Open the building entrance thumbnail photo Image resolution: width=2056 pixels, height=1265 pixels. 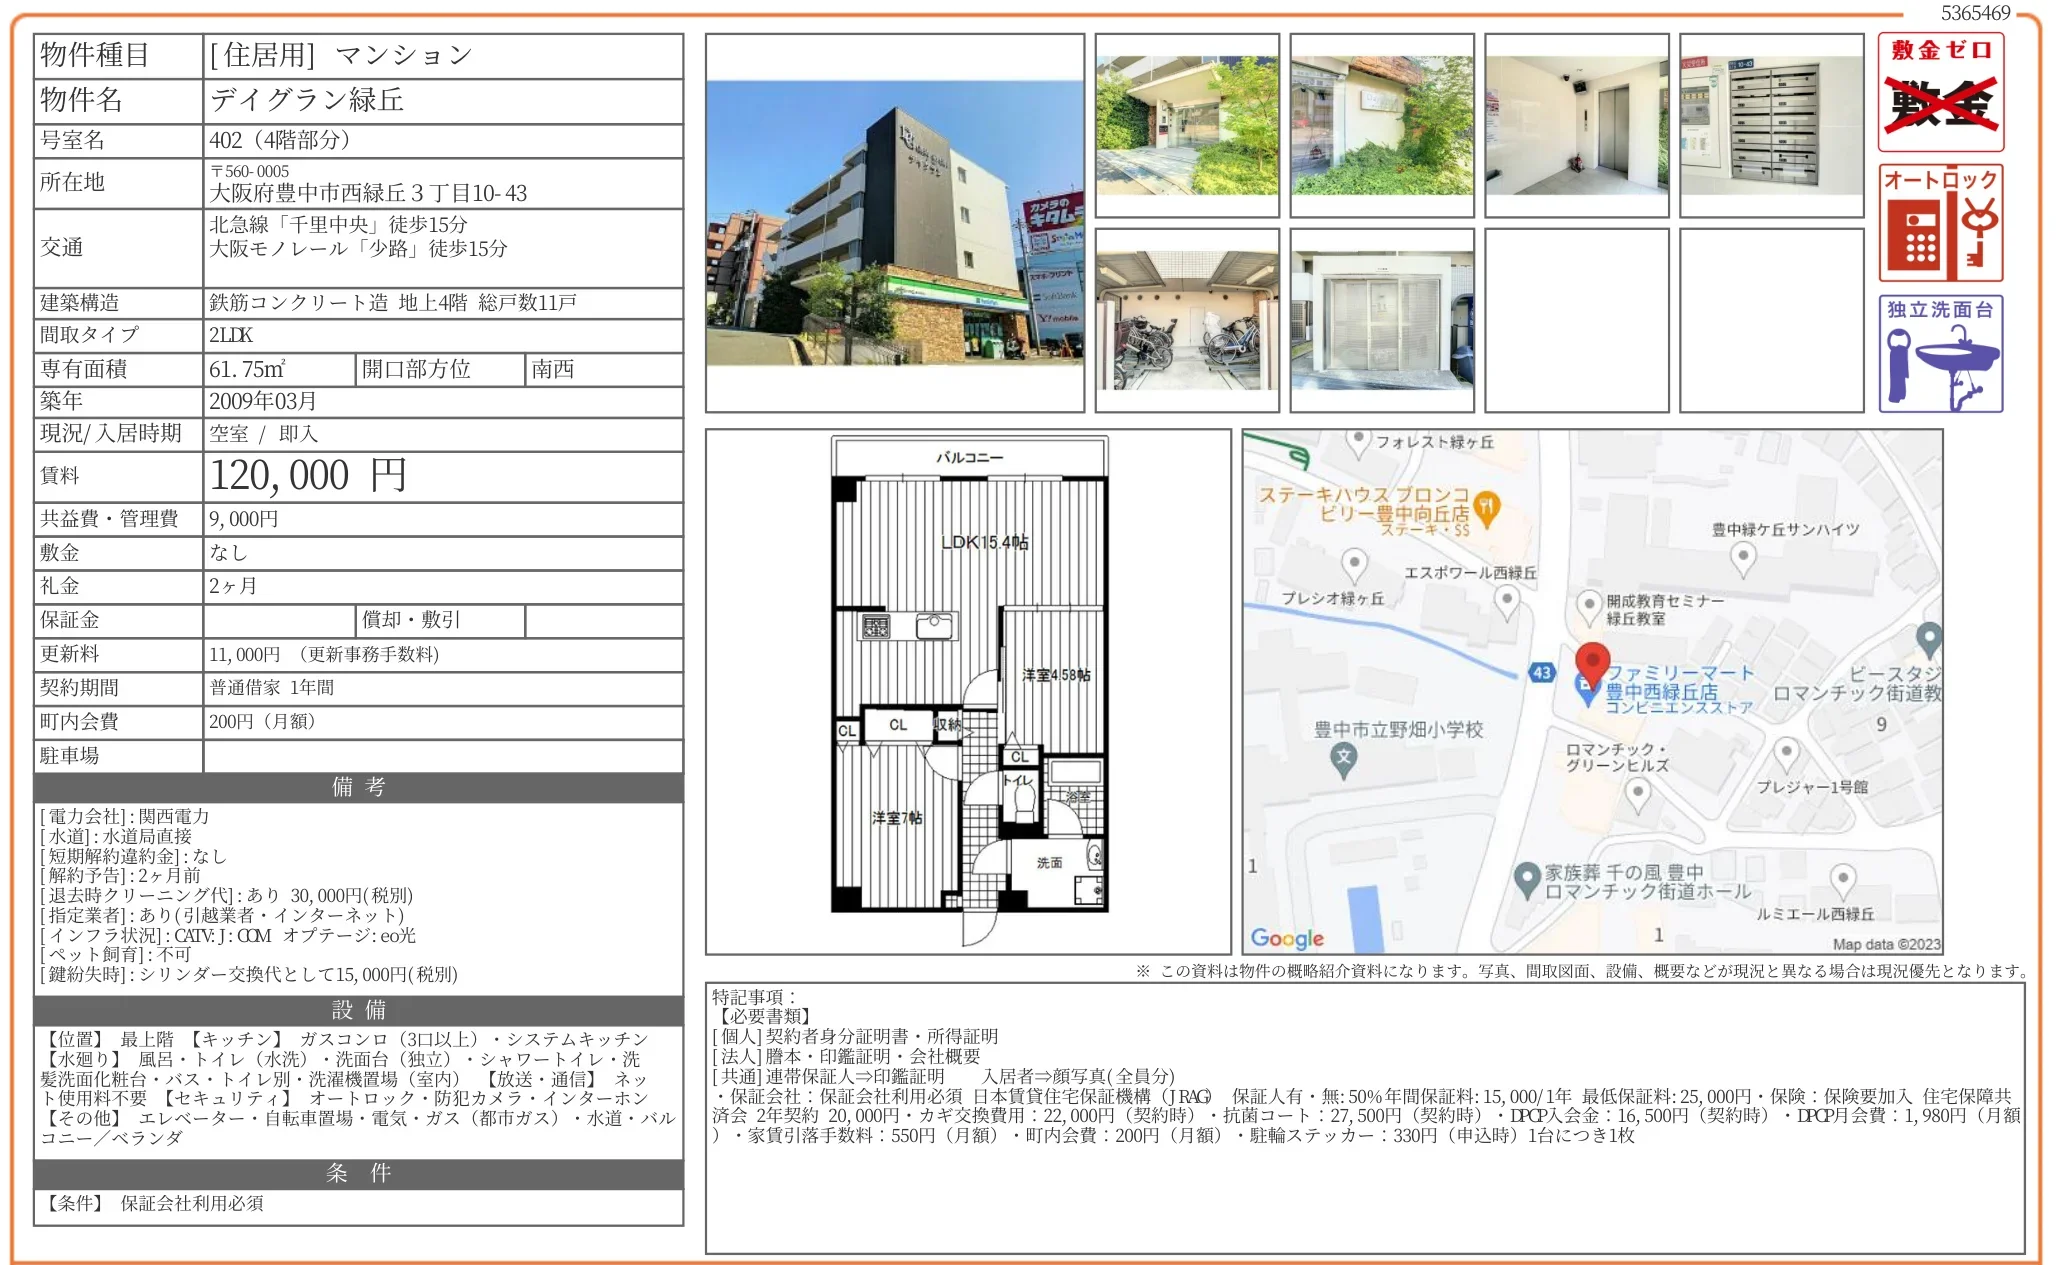click(1187, 125)
